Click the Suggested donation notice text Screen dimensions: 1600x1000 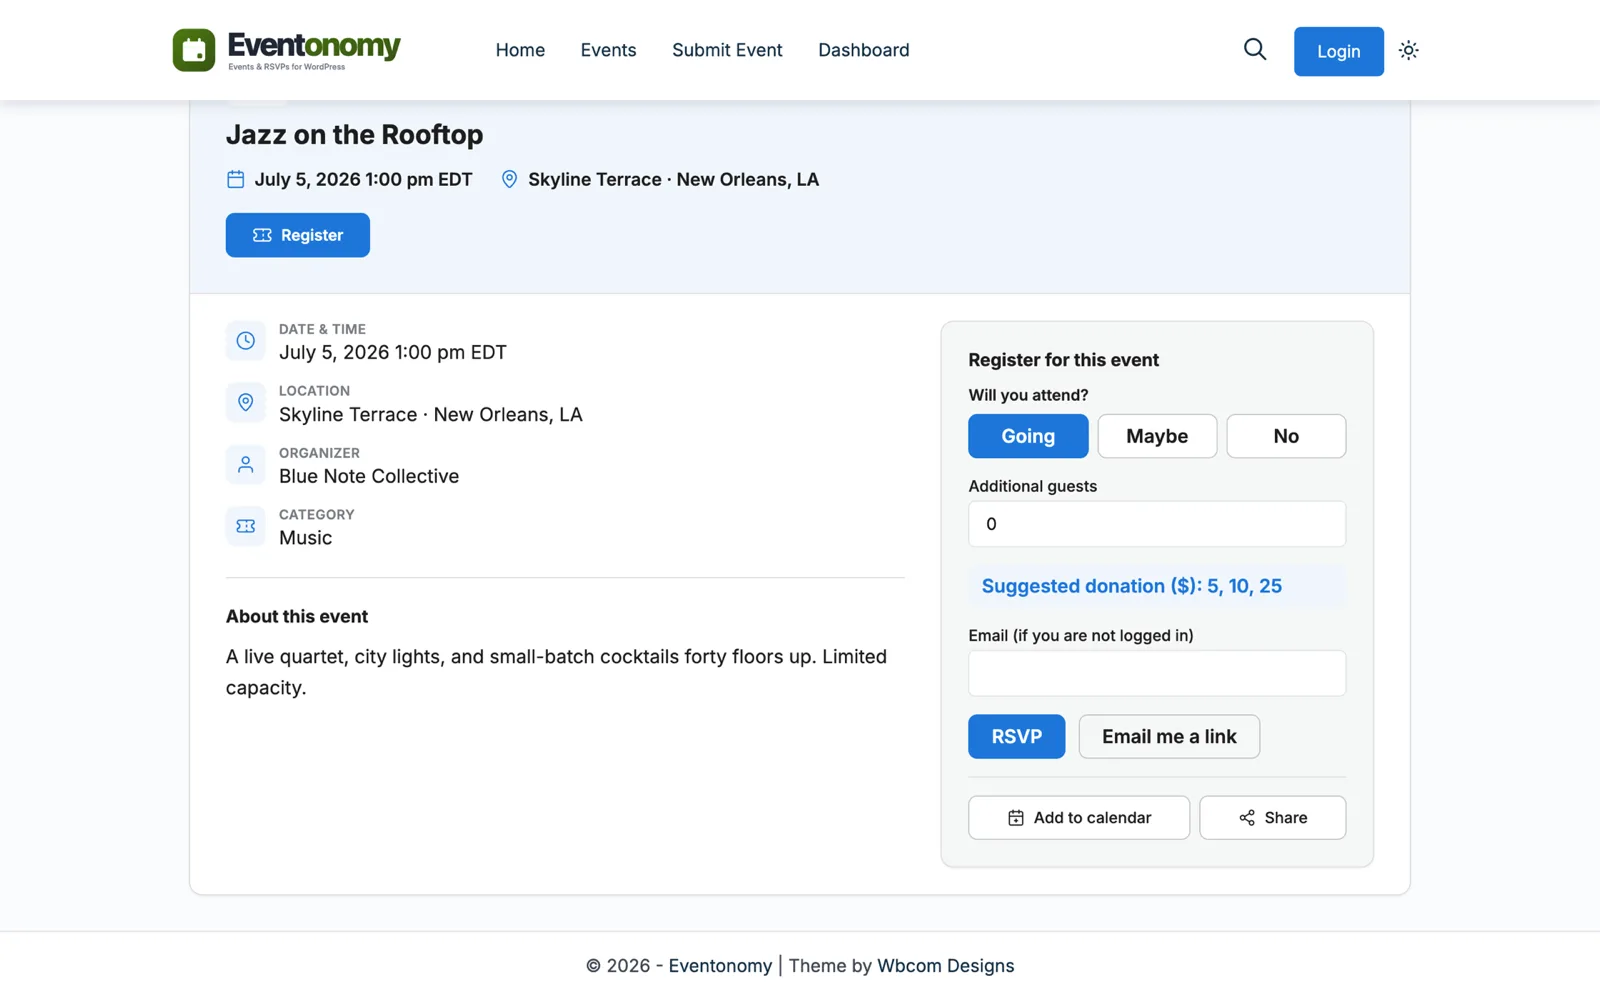pyautogui.click(x=1131, y=586)
